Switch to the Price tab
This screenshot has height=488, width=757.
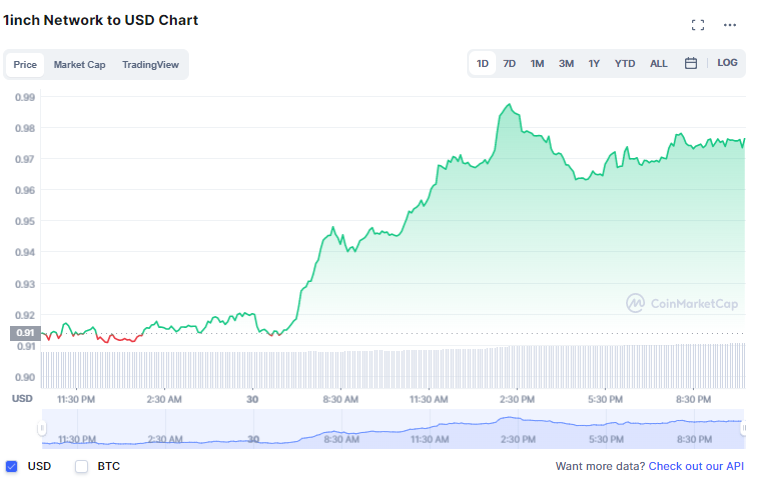(25, 65)
